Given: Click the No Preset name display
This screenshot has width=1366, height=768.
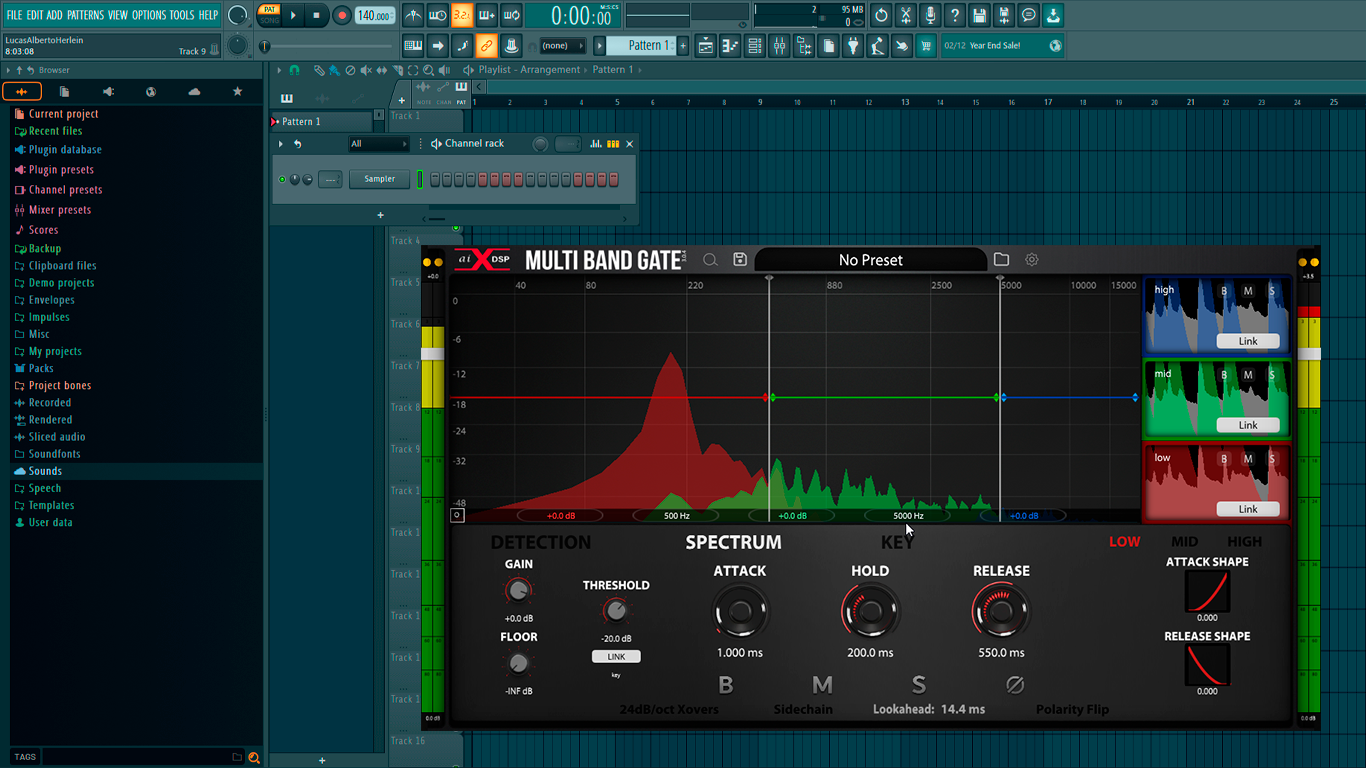Looking at the screenshot, I should (x=870, y=260).
